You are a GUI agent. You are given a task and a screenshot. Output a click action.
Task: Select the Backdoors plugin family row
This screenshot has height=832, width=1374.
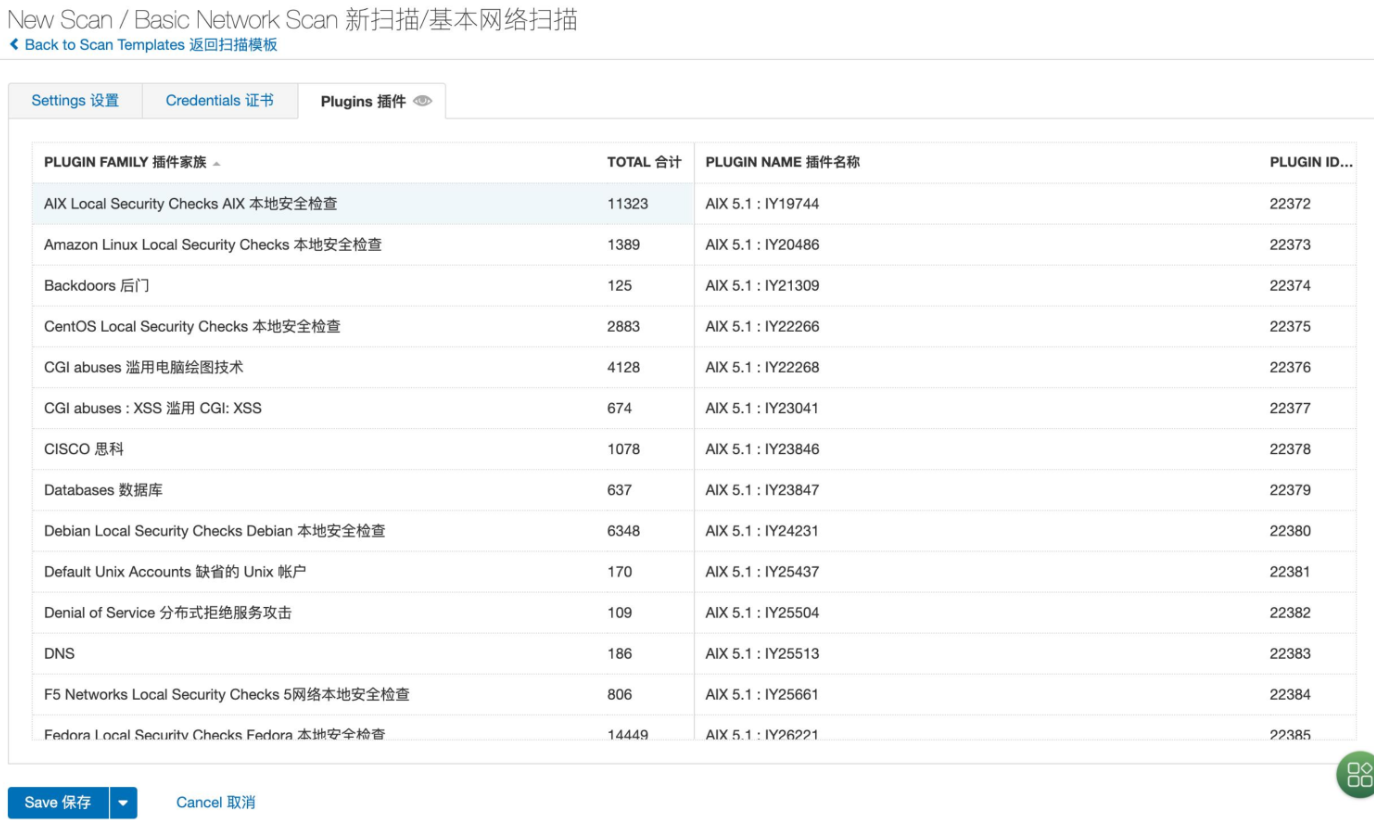[97, 286]
